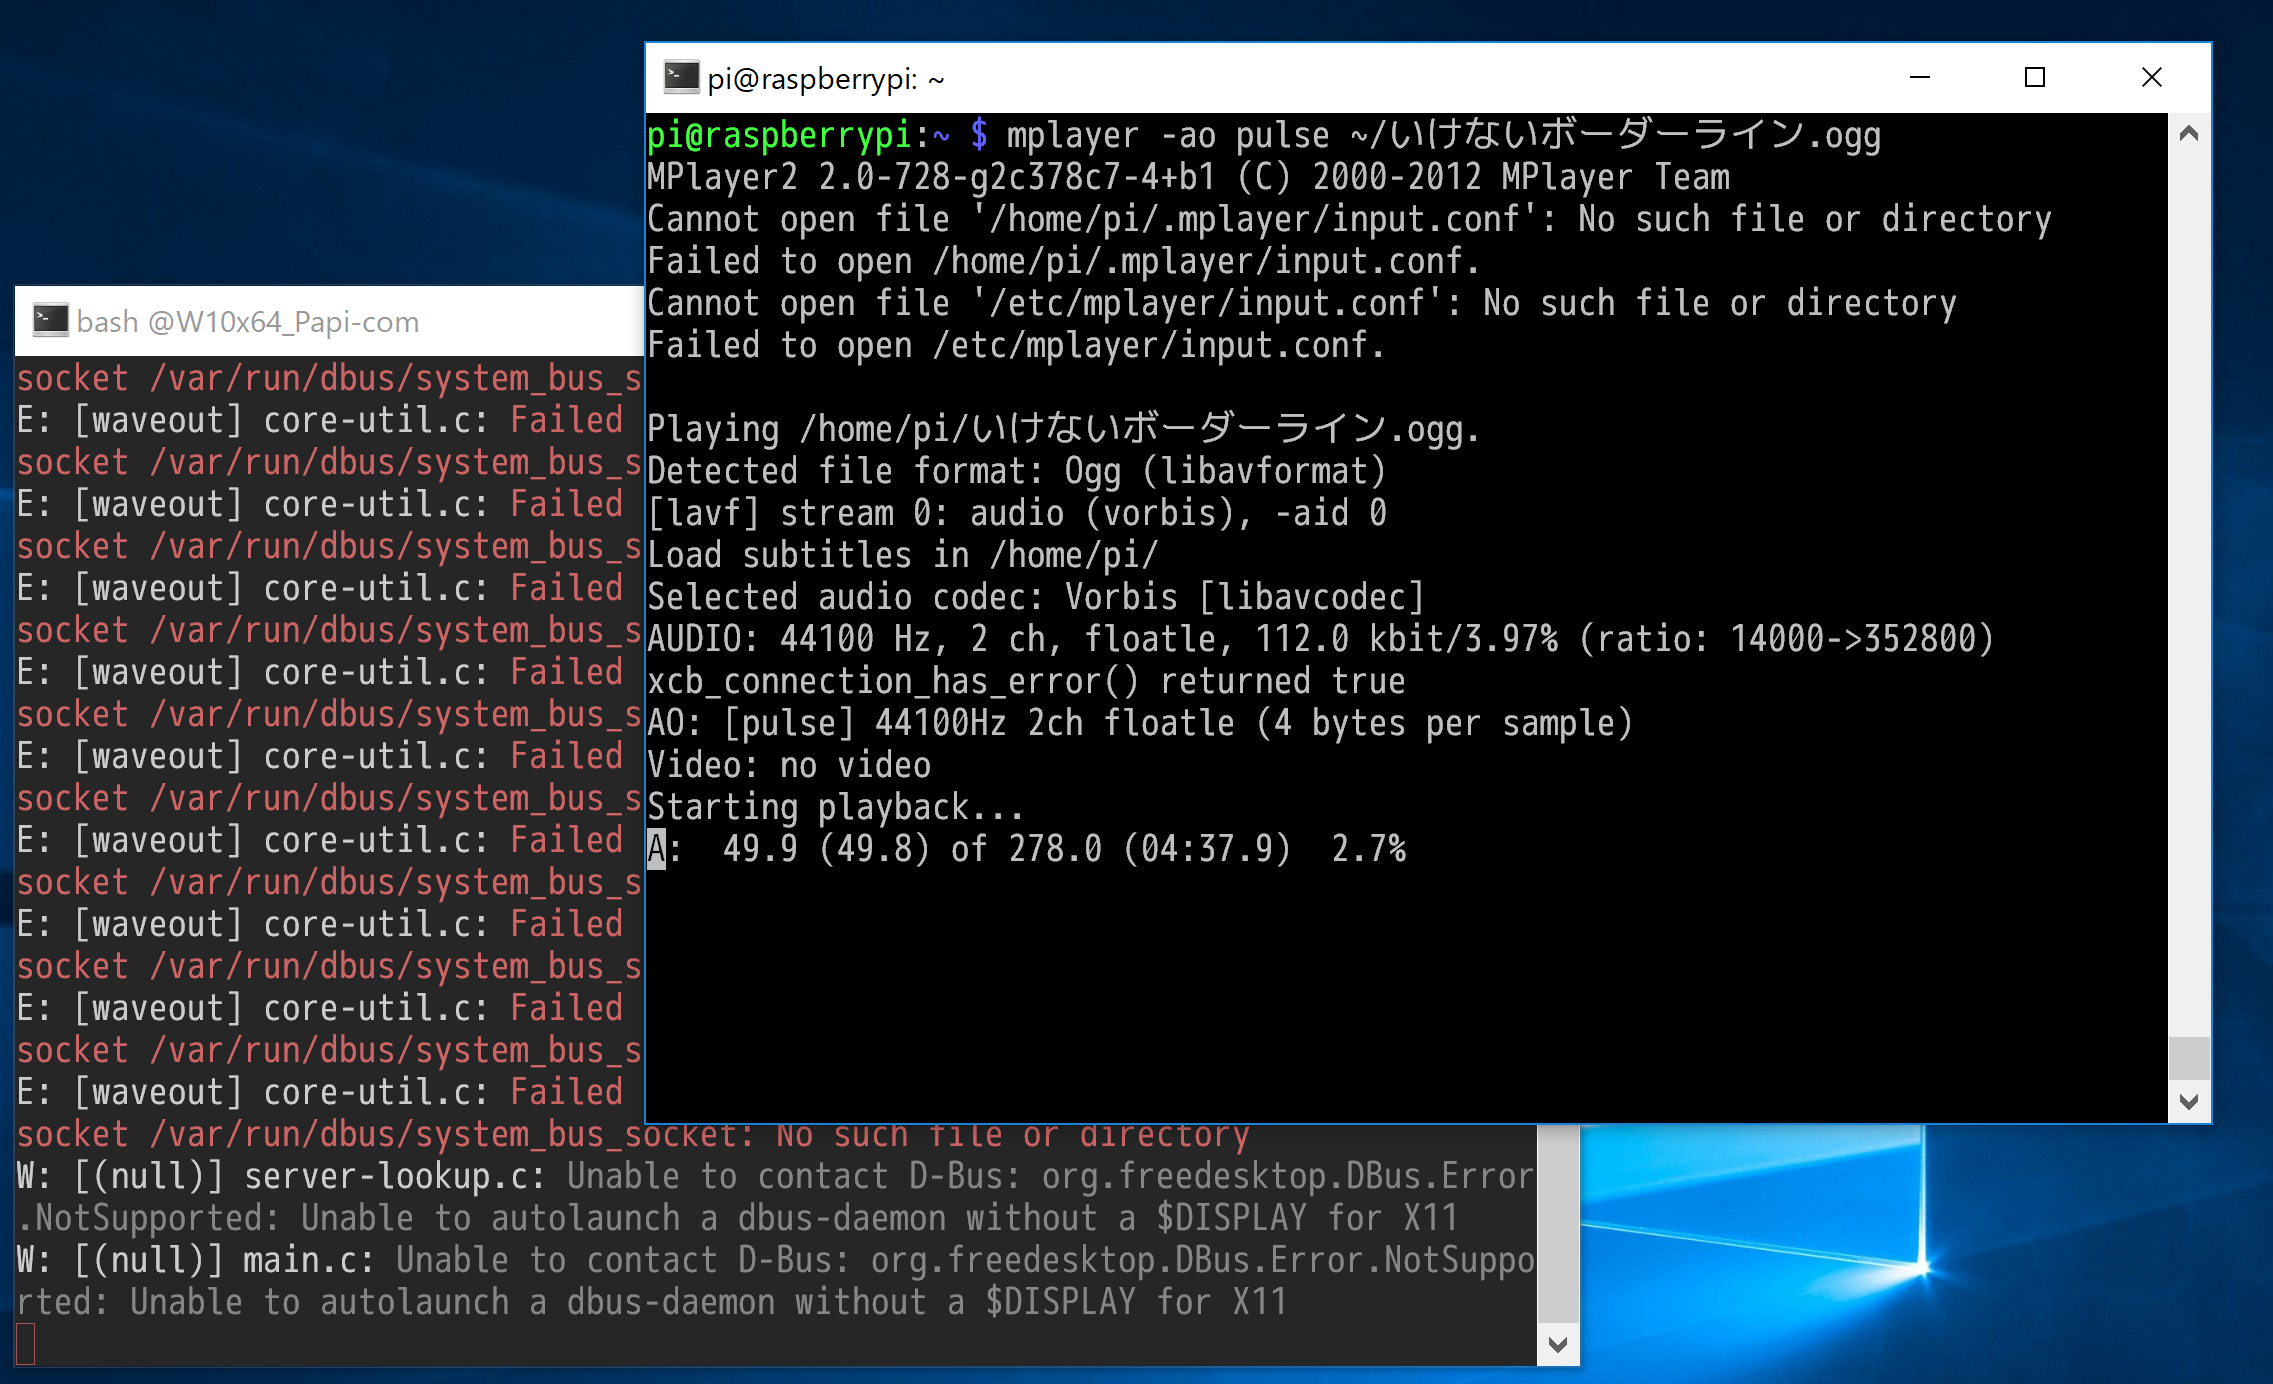Click the 'Starting playback...' output line
The height and width of the screenshot is (1384, 2273).
click(835, 807)
